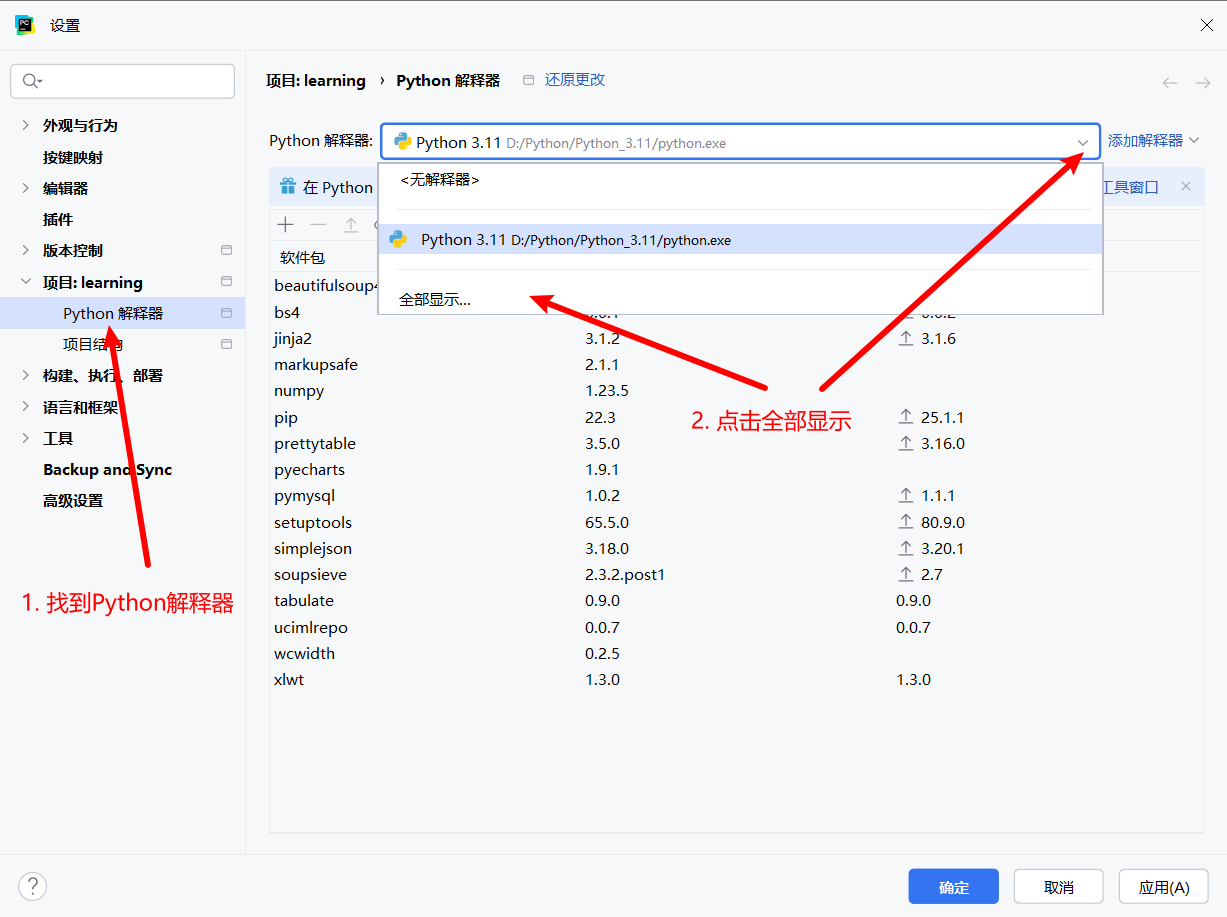This screenshot has height=917, width=1227.
Task: Select Python 解释器 in the settings tree
Action: [122, 313]
